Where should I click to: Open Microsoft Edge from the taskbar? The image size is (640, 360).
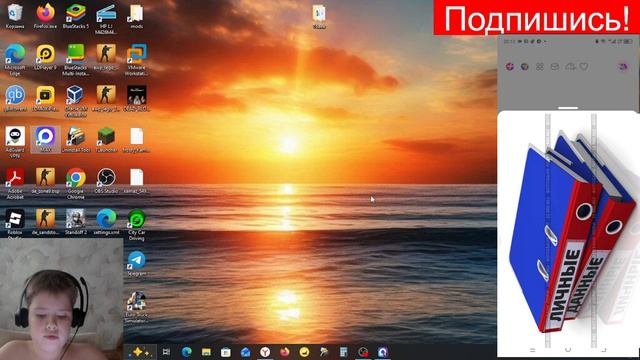coord(187,352)
